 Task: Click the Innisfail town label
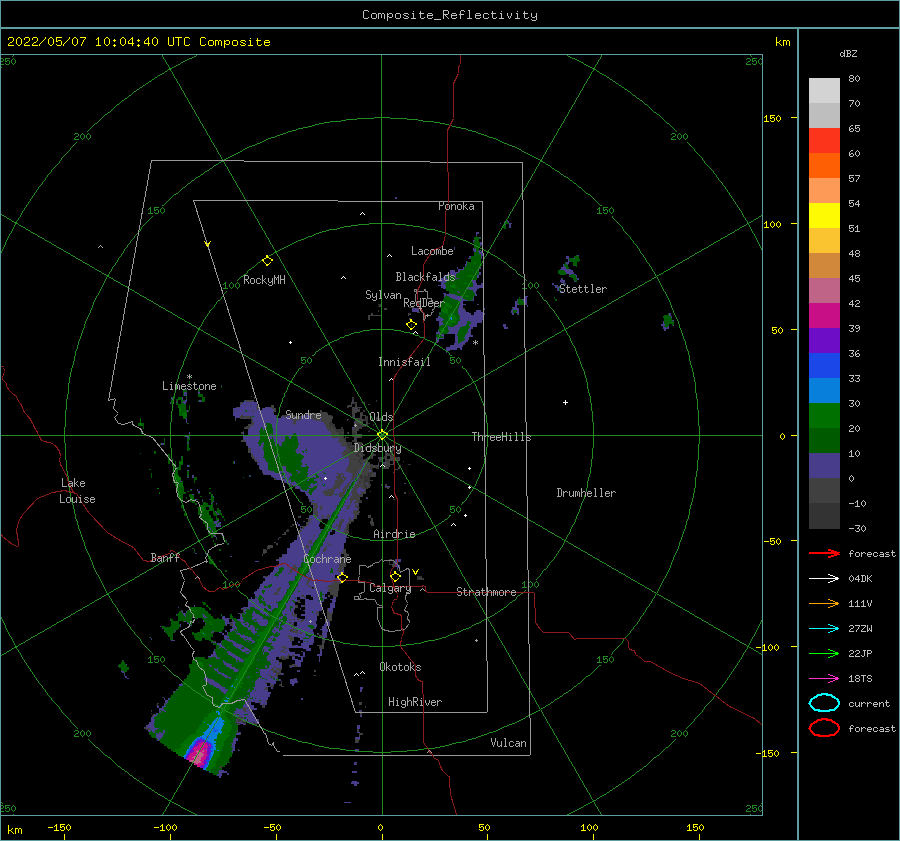click(404, 362)
